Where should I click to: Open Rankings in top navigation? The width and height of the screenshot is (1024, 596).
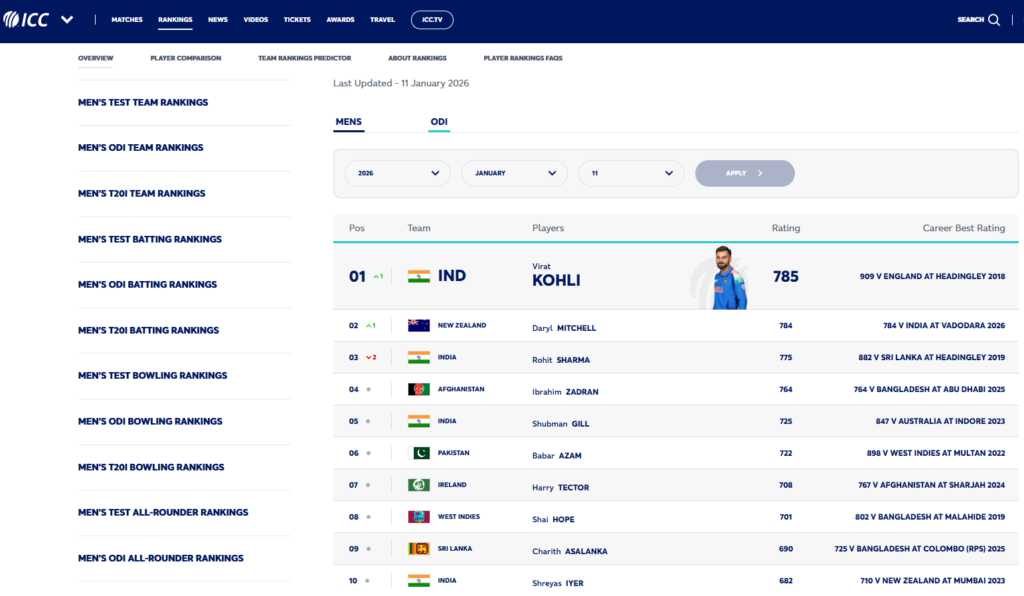(x=175, y=19)
